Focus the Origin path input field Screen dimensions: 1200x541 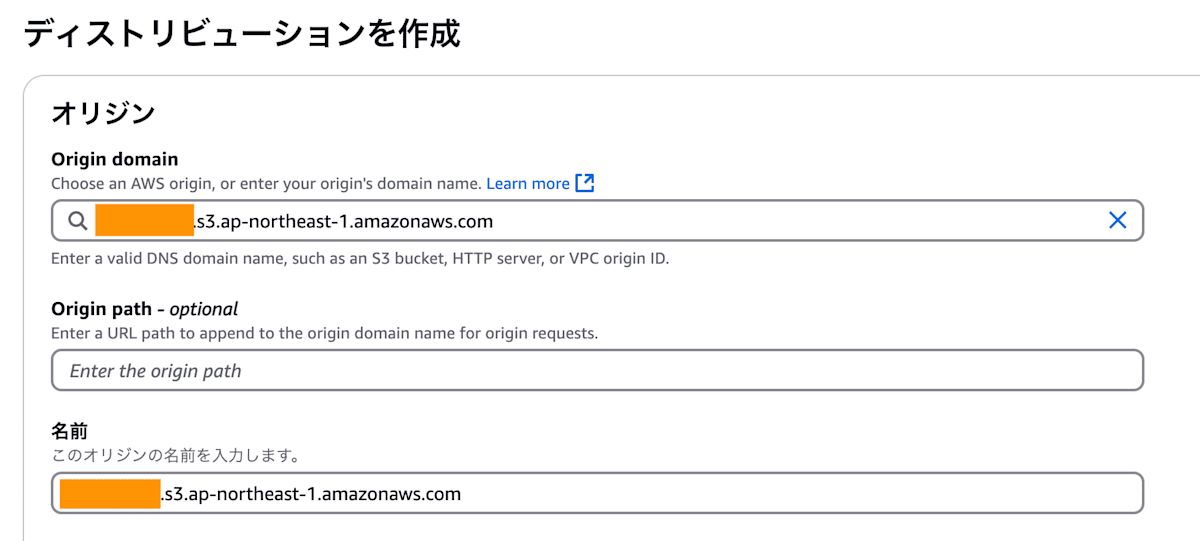597,370
